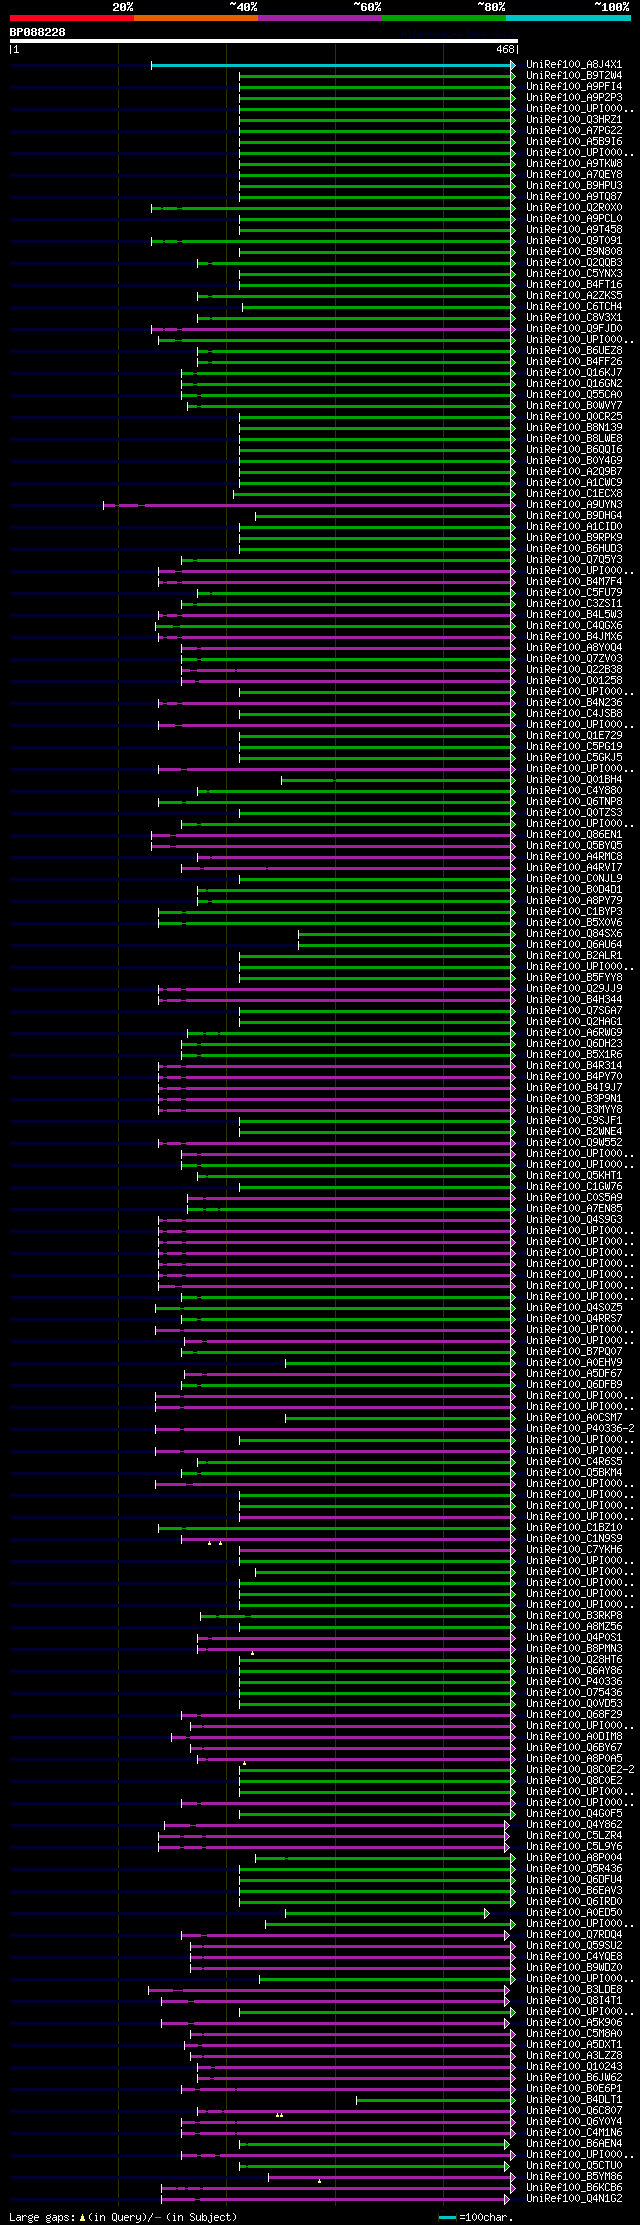
Task: Click the Large gaps legend text
Action: tap(123, 2217)
